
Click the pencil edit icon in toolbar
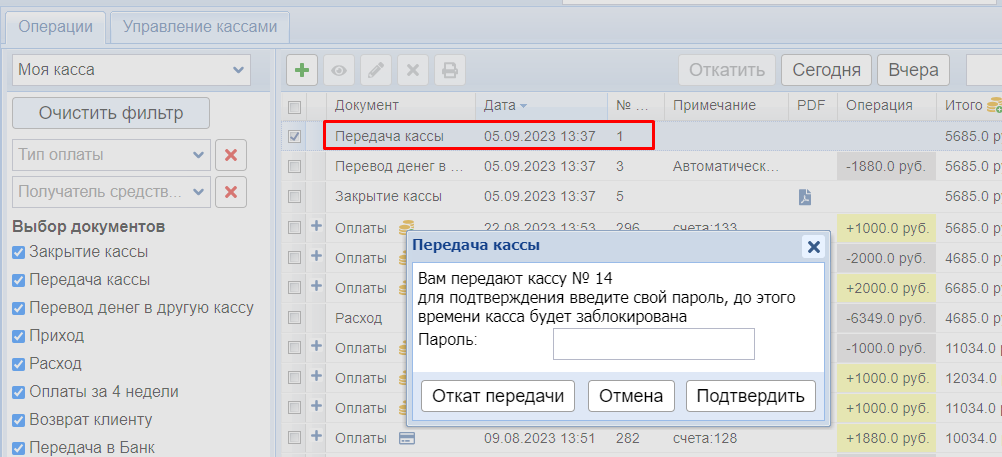(x=375, y=71)
